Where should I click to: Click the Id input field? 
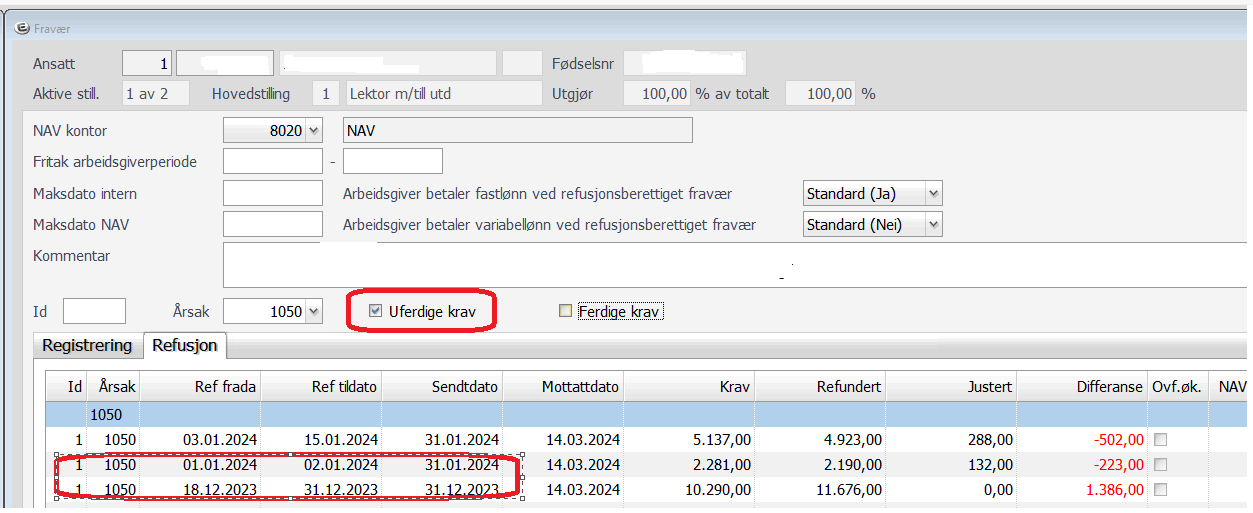[x=95, y=311]
